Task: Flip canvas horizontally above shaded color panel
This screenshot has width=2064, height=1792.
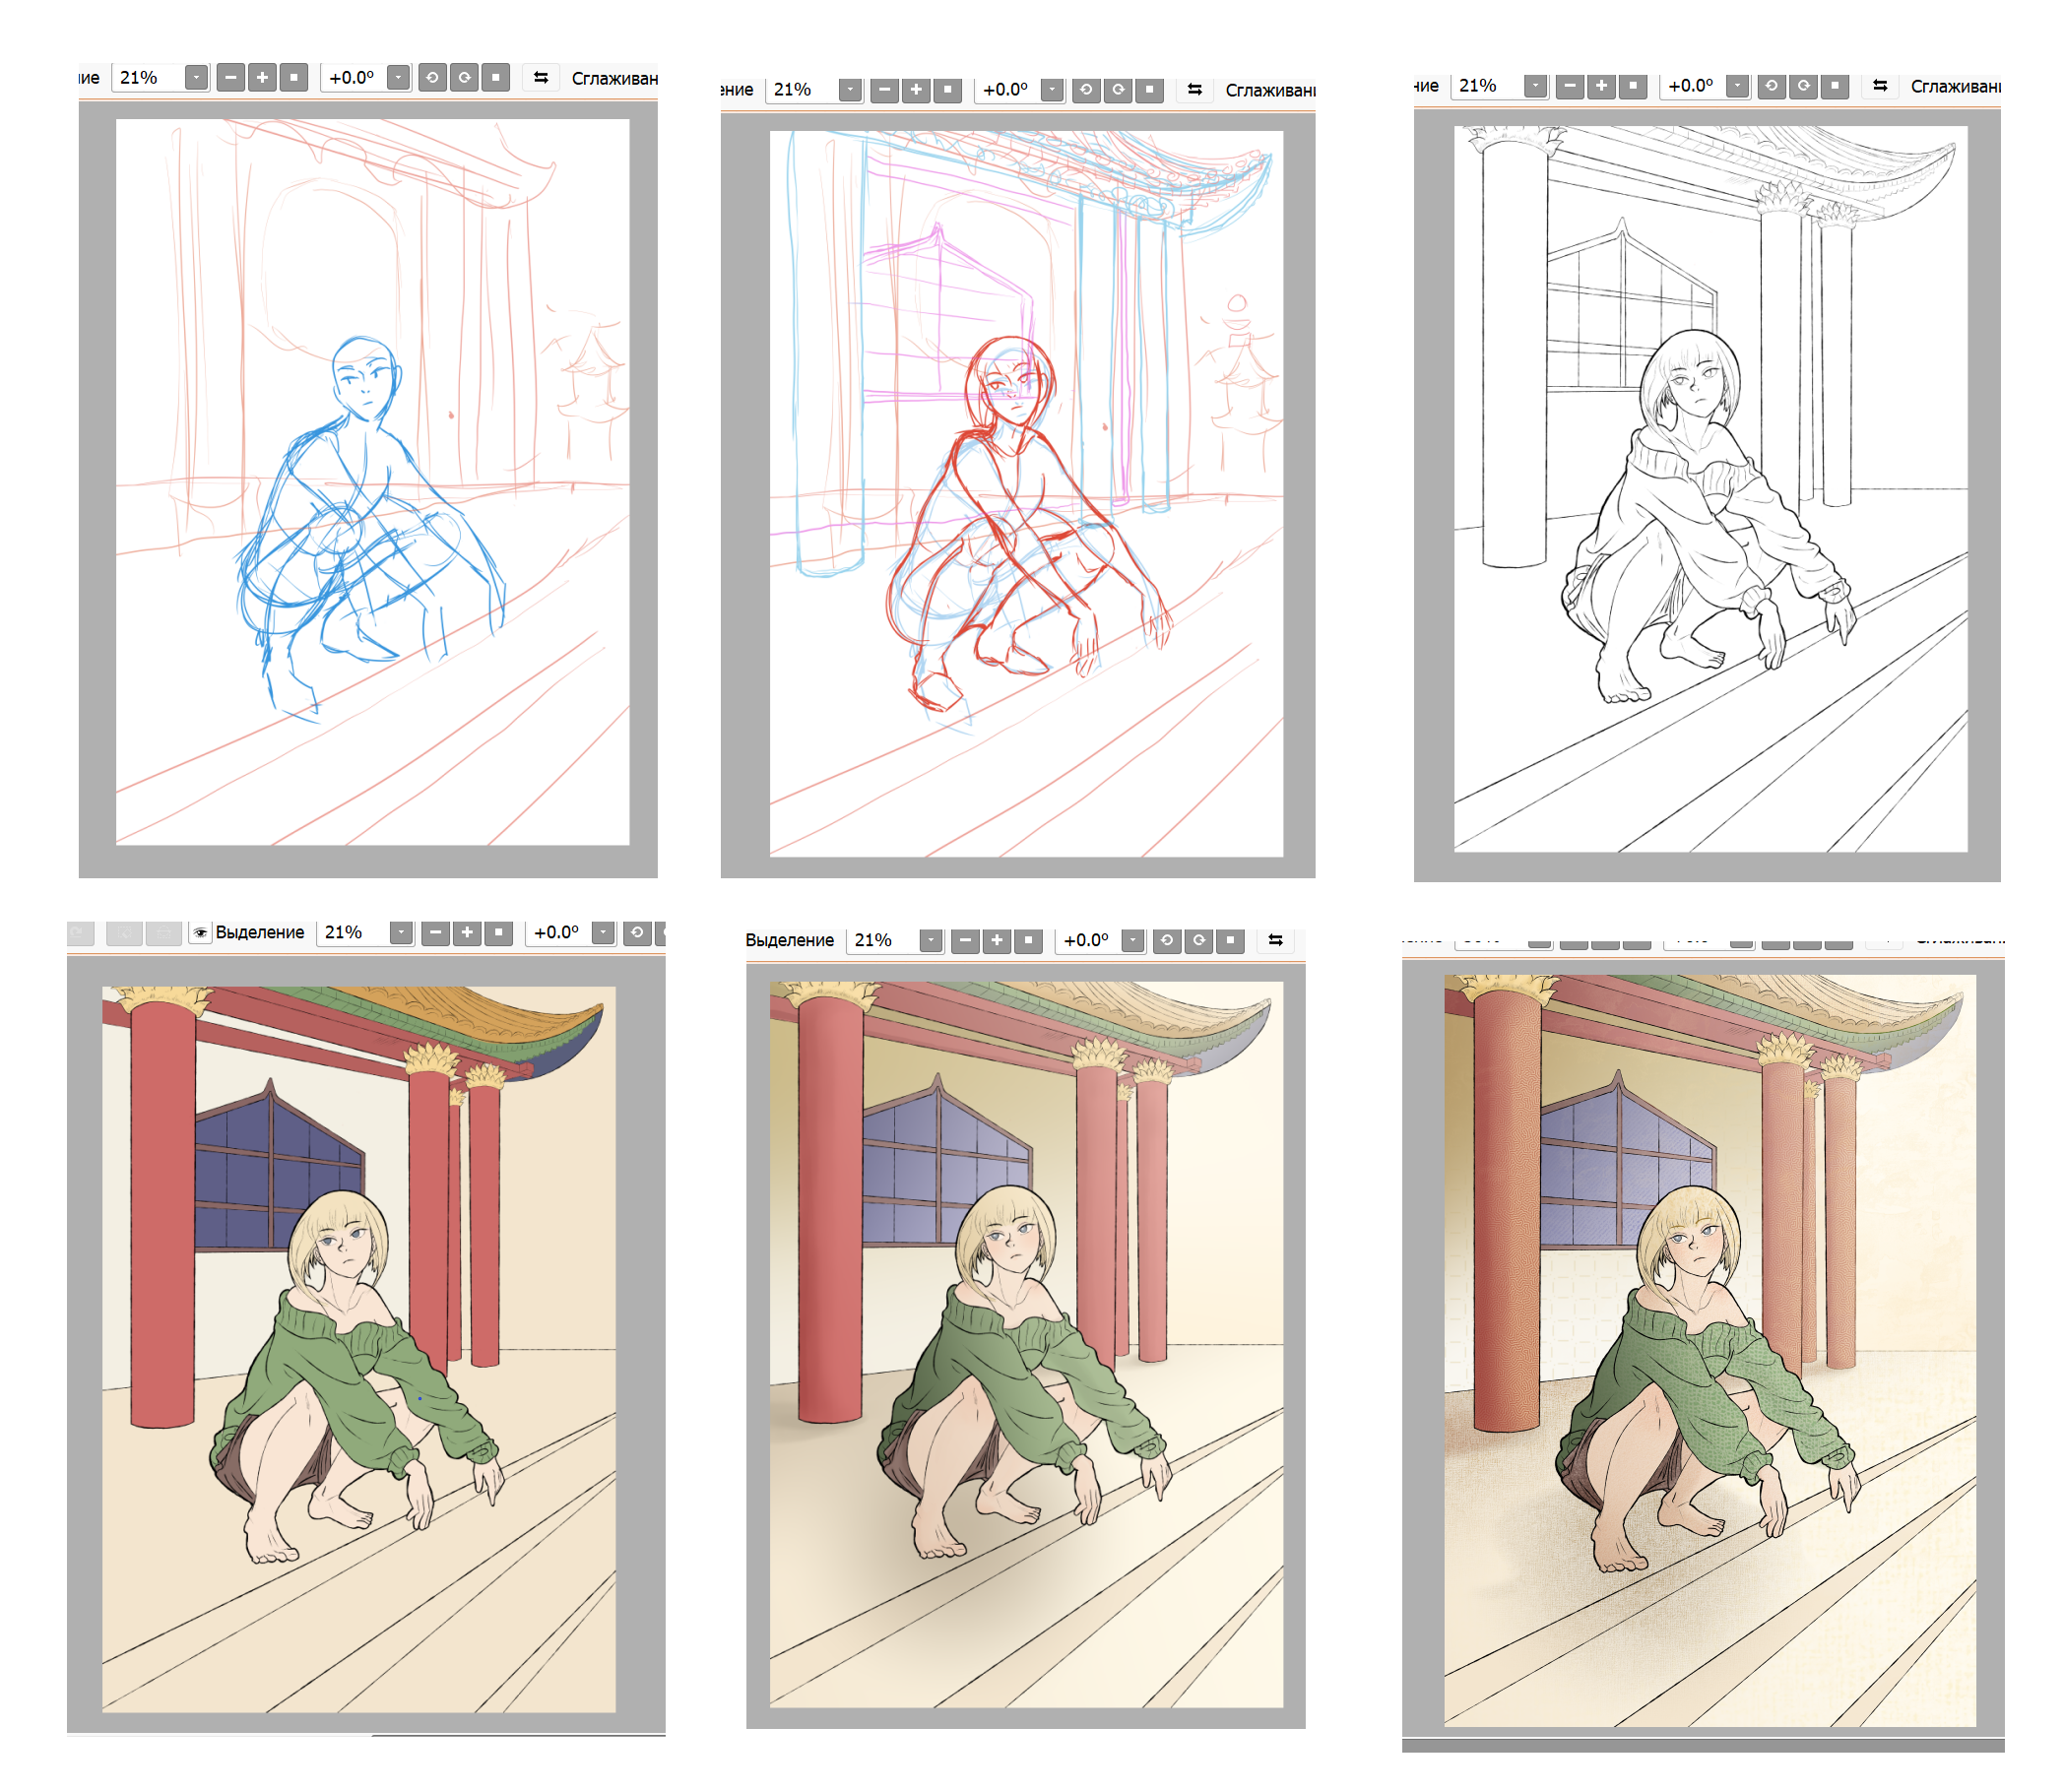Action: [x=1275, y=940]
